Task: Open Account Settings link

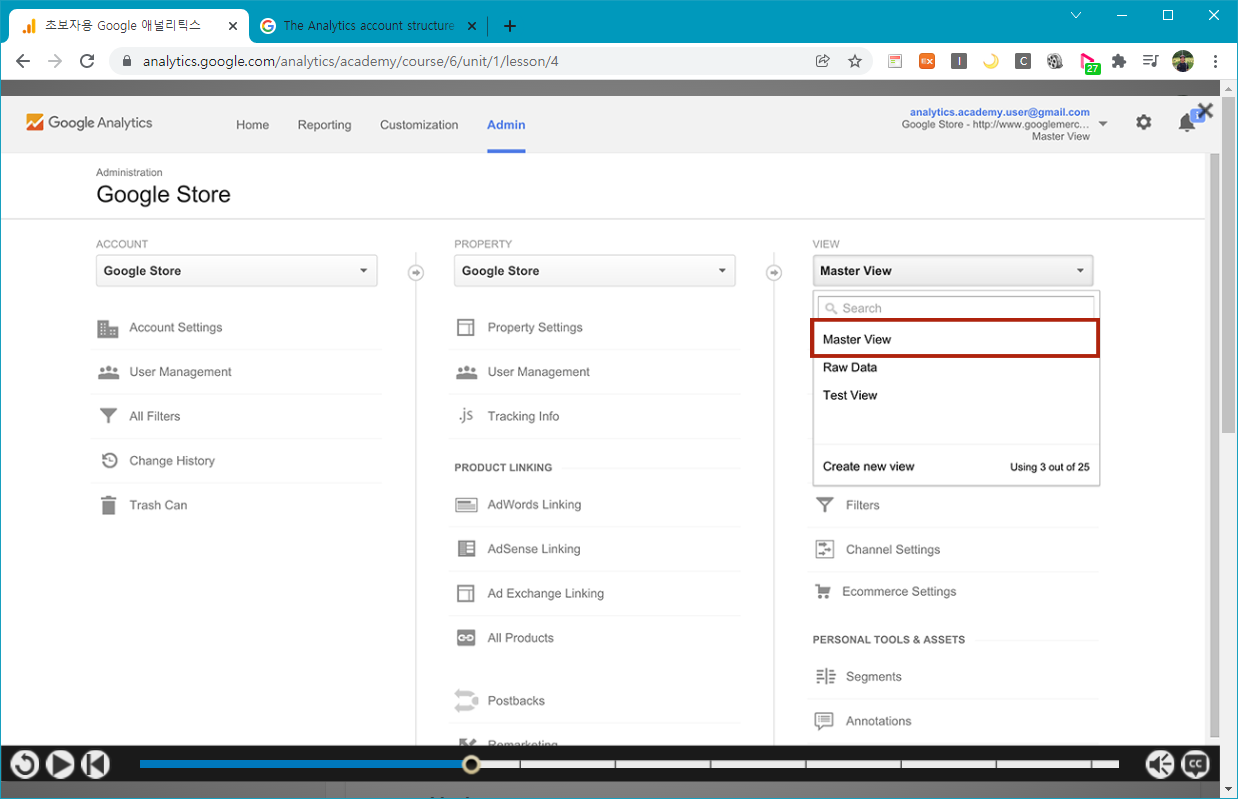Action: (x=176, y=328)
